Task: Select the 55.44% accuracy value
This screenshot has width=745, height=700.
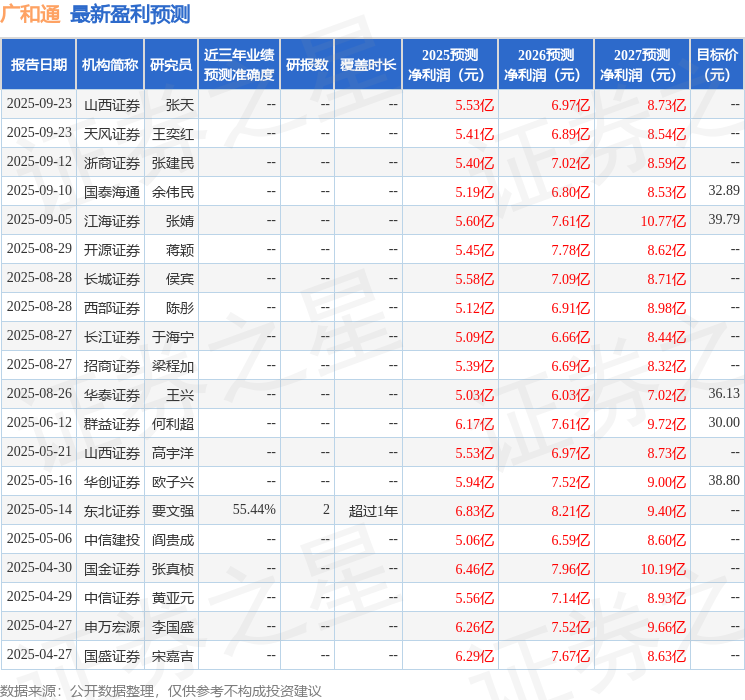Action: tap(254, 509)
